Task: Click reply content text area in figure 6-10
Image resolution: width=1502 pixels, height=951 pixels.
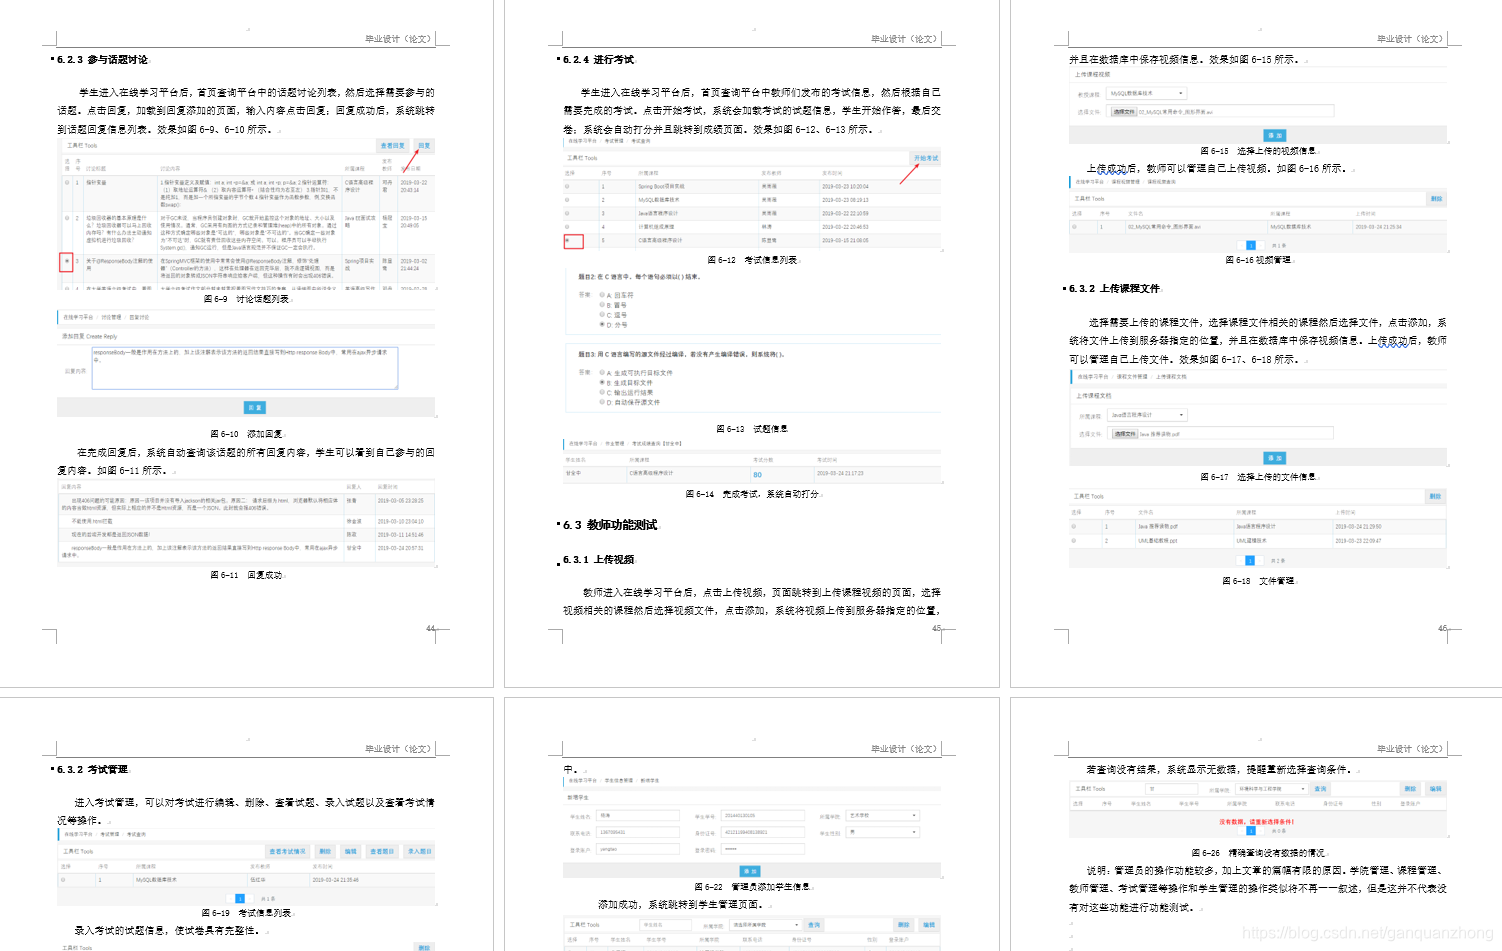Action: point(245,368)
